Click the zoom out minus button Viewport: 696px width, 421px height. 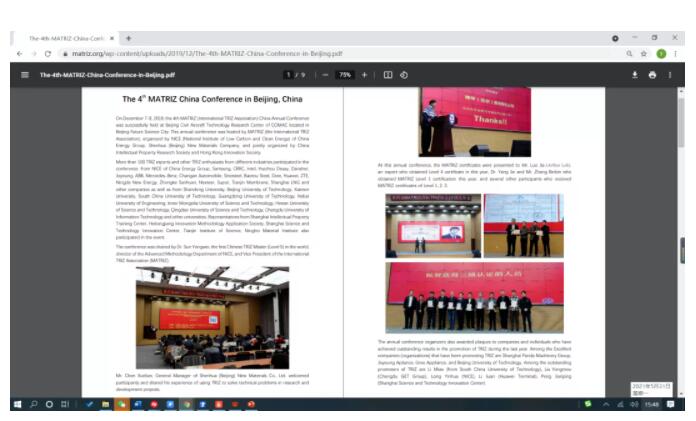(x=326, y=75)
